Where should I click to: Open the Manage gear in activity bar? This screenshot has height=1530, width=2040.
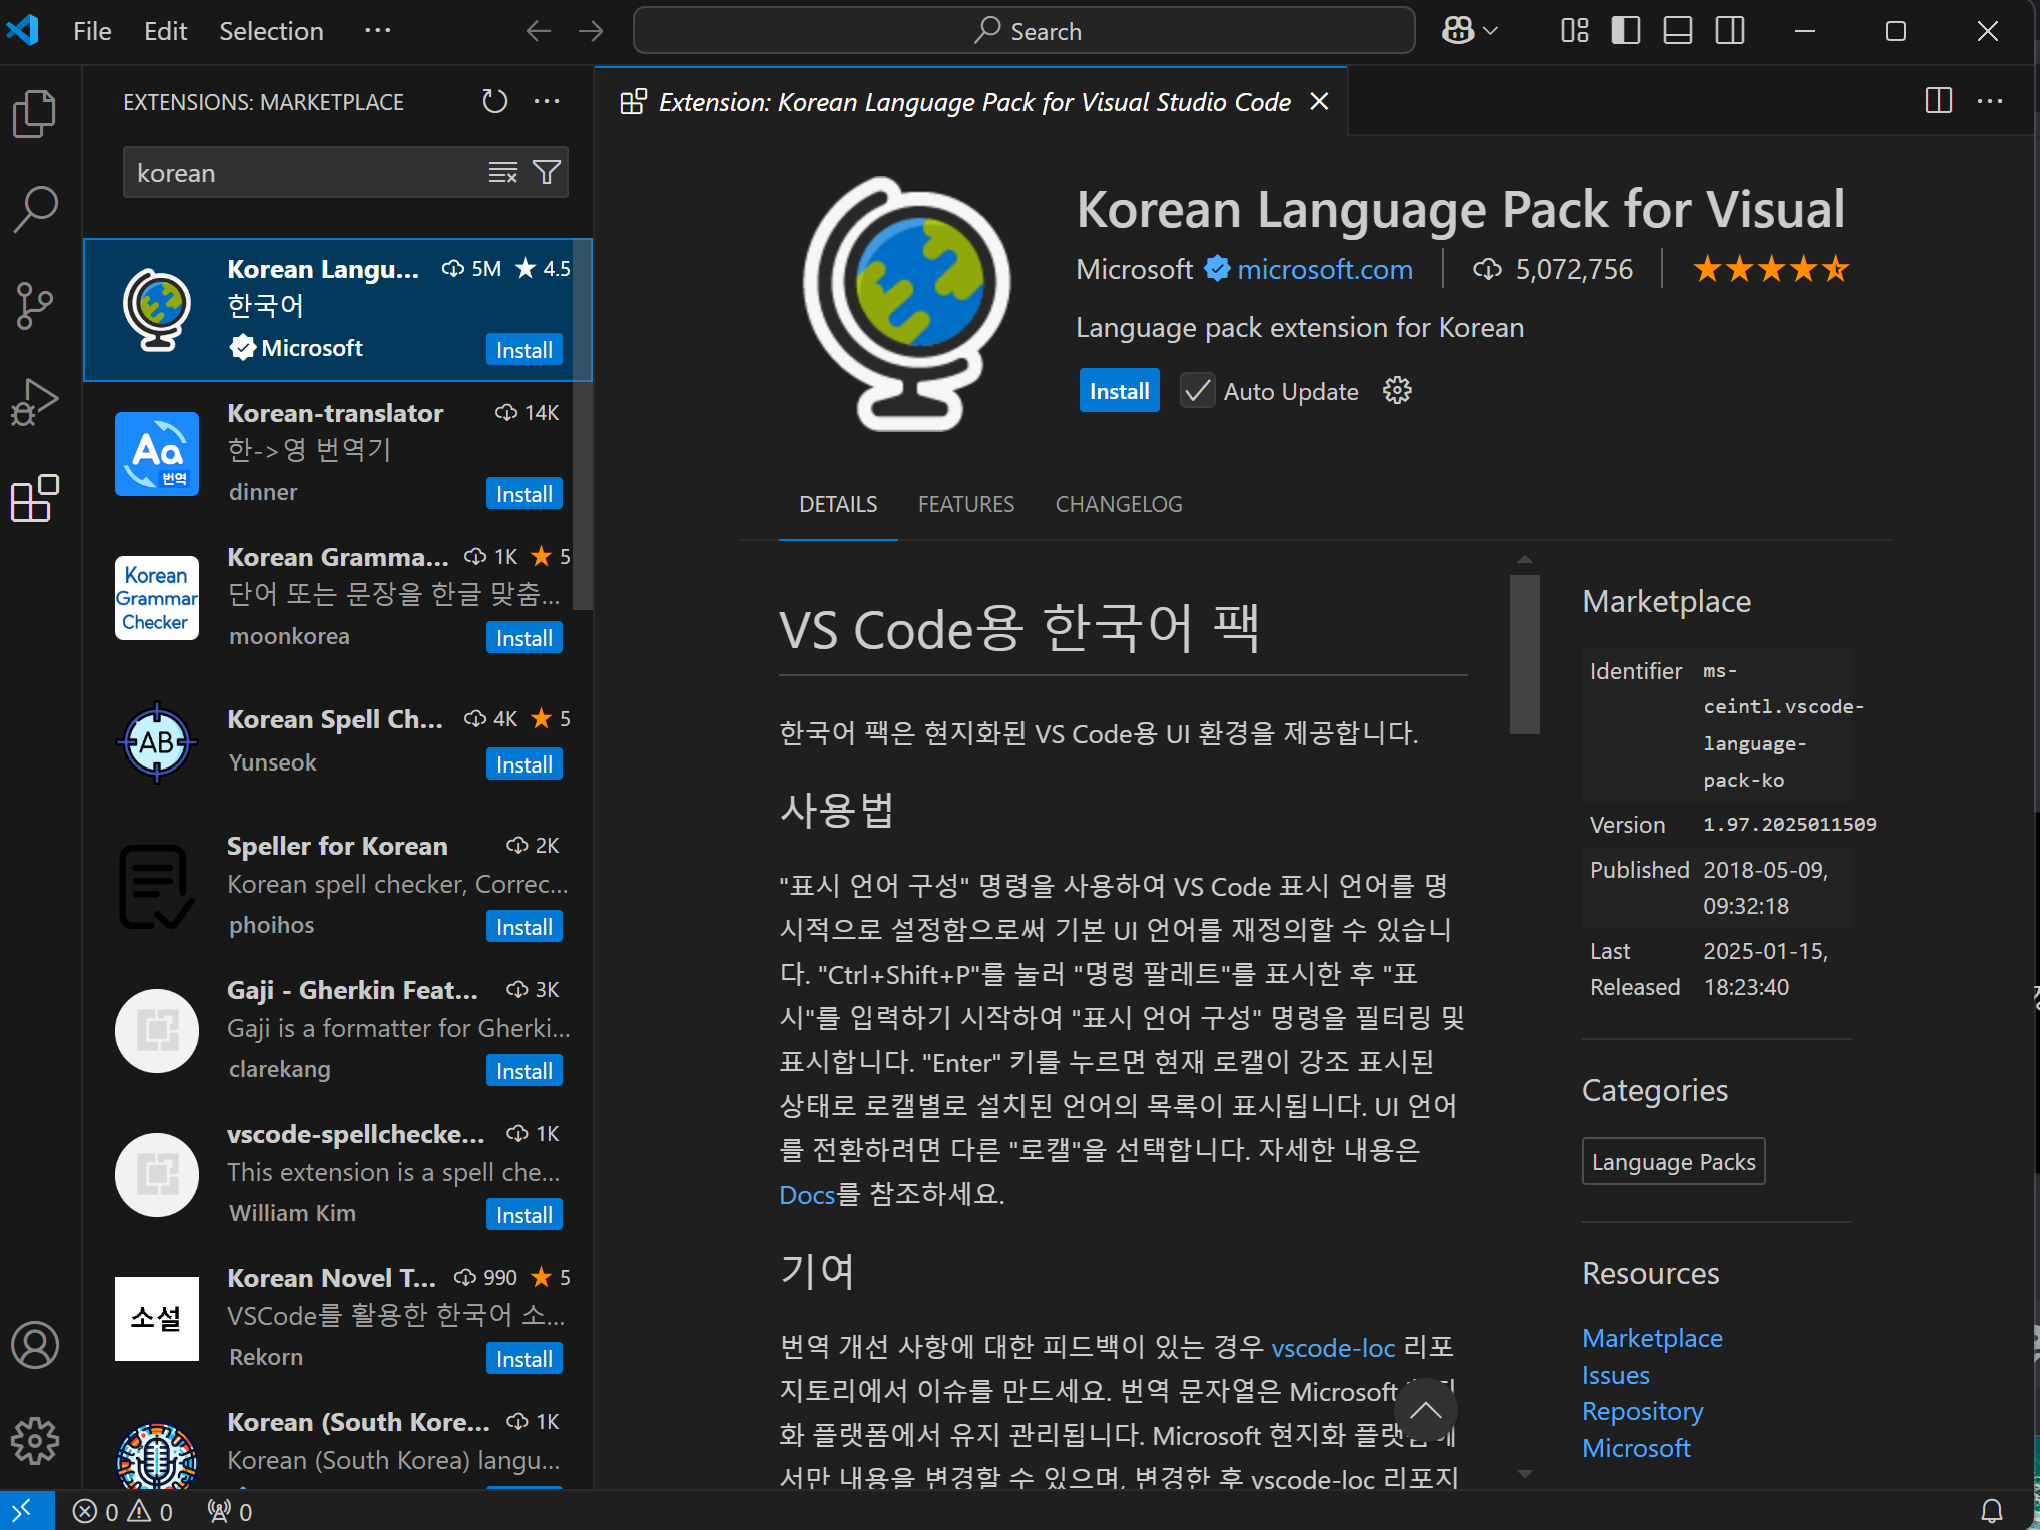pos(35,1441)
